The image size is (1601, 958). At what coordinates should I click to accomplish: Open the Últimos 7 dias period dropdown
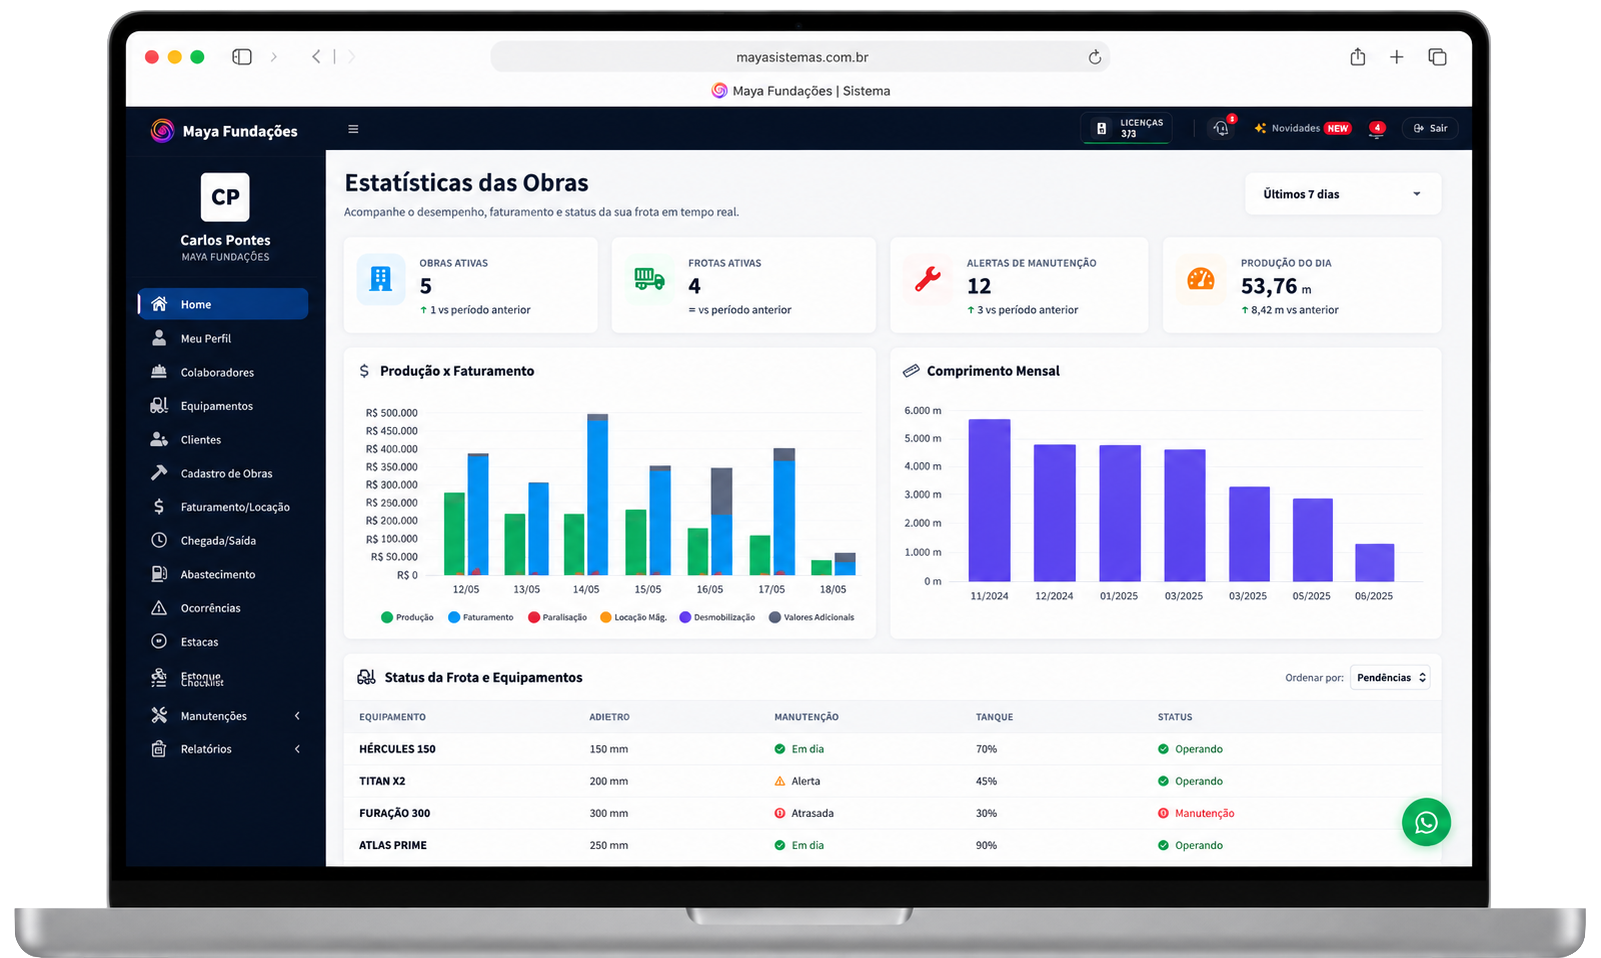click(x=1342, y=194)
